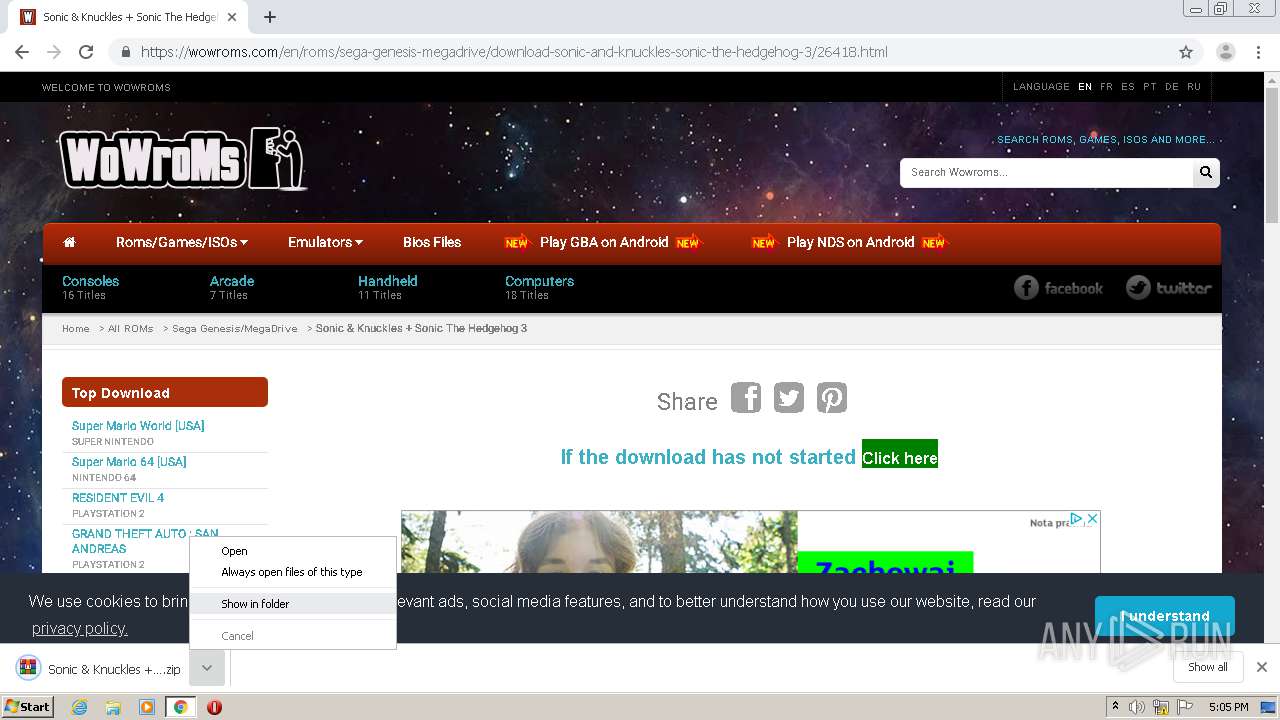The height and width of the screenshot is (720, 1280).
Task: Choose Show in folder
Action: pos(293,604)
